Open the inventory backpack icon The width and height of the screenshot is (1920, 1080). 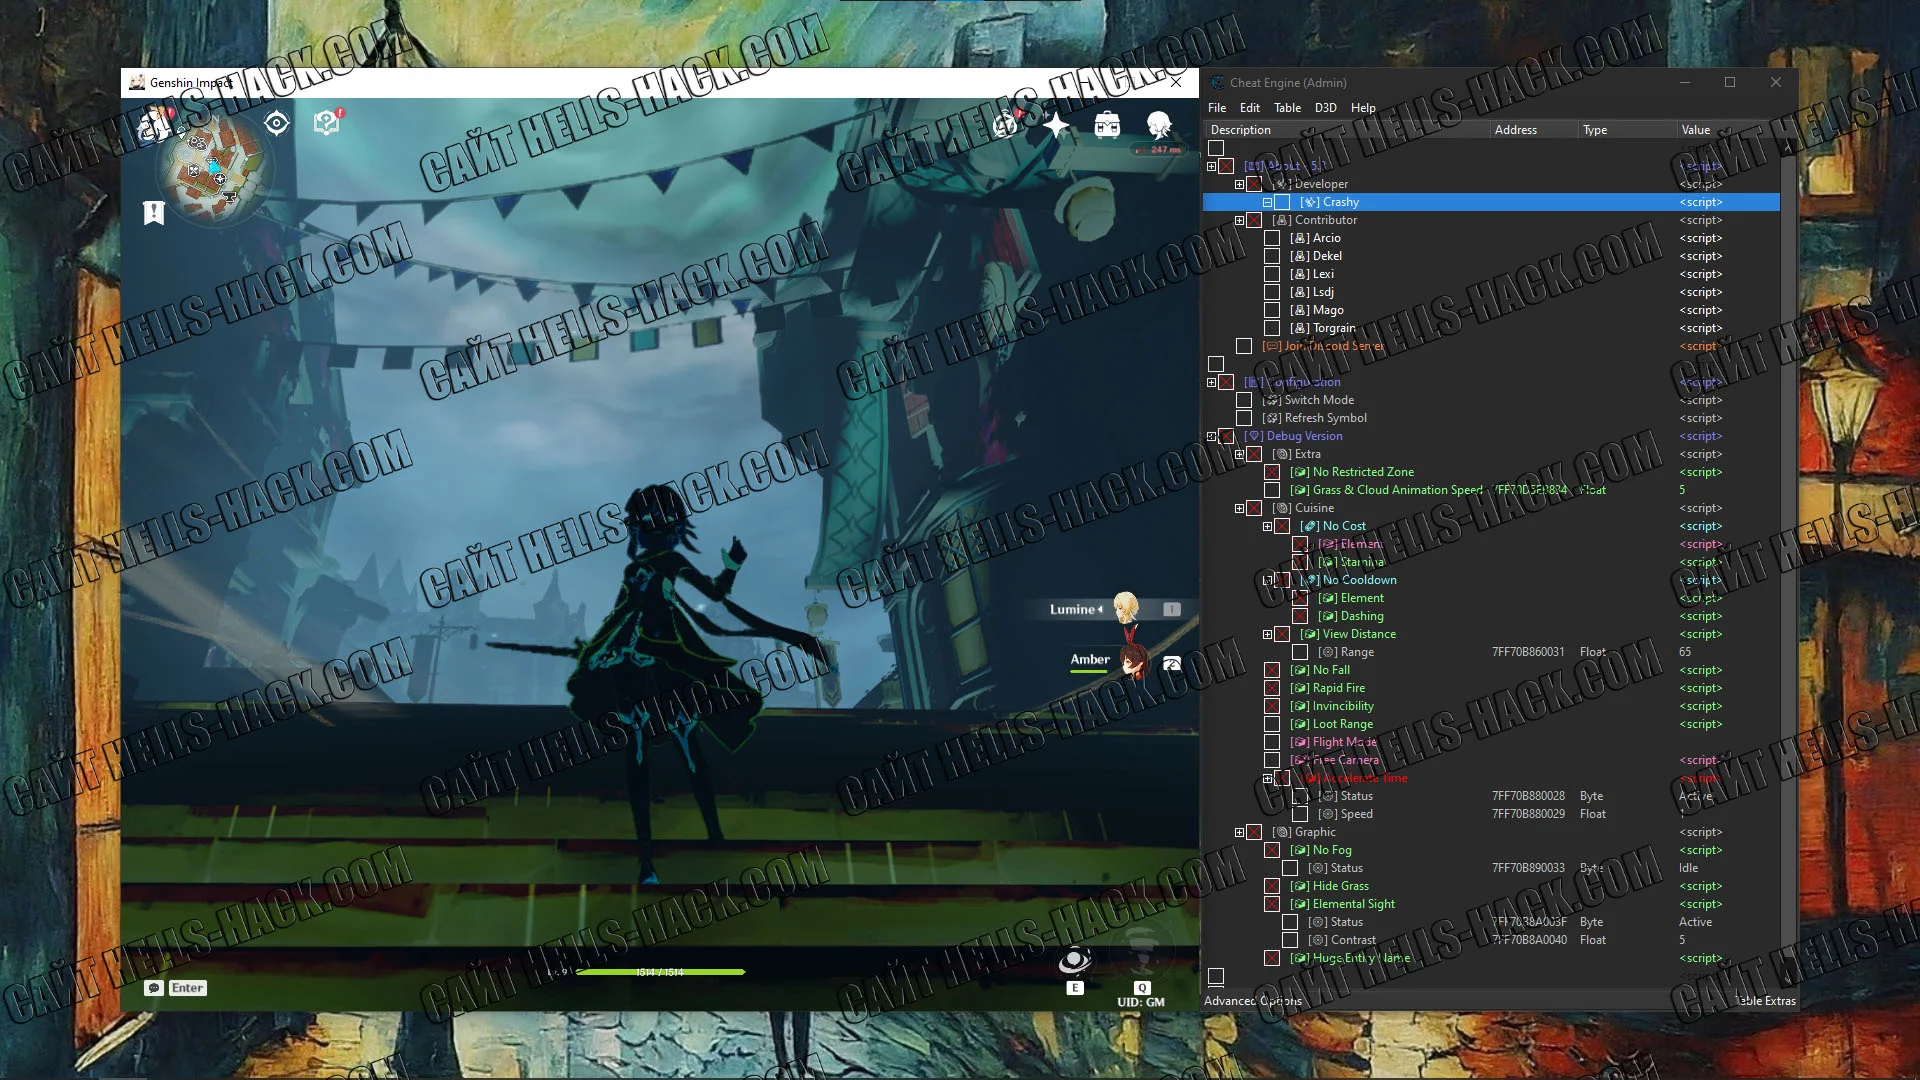[1107, 125]
